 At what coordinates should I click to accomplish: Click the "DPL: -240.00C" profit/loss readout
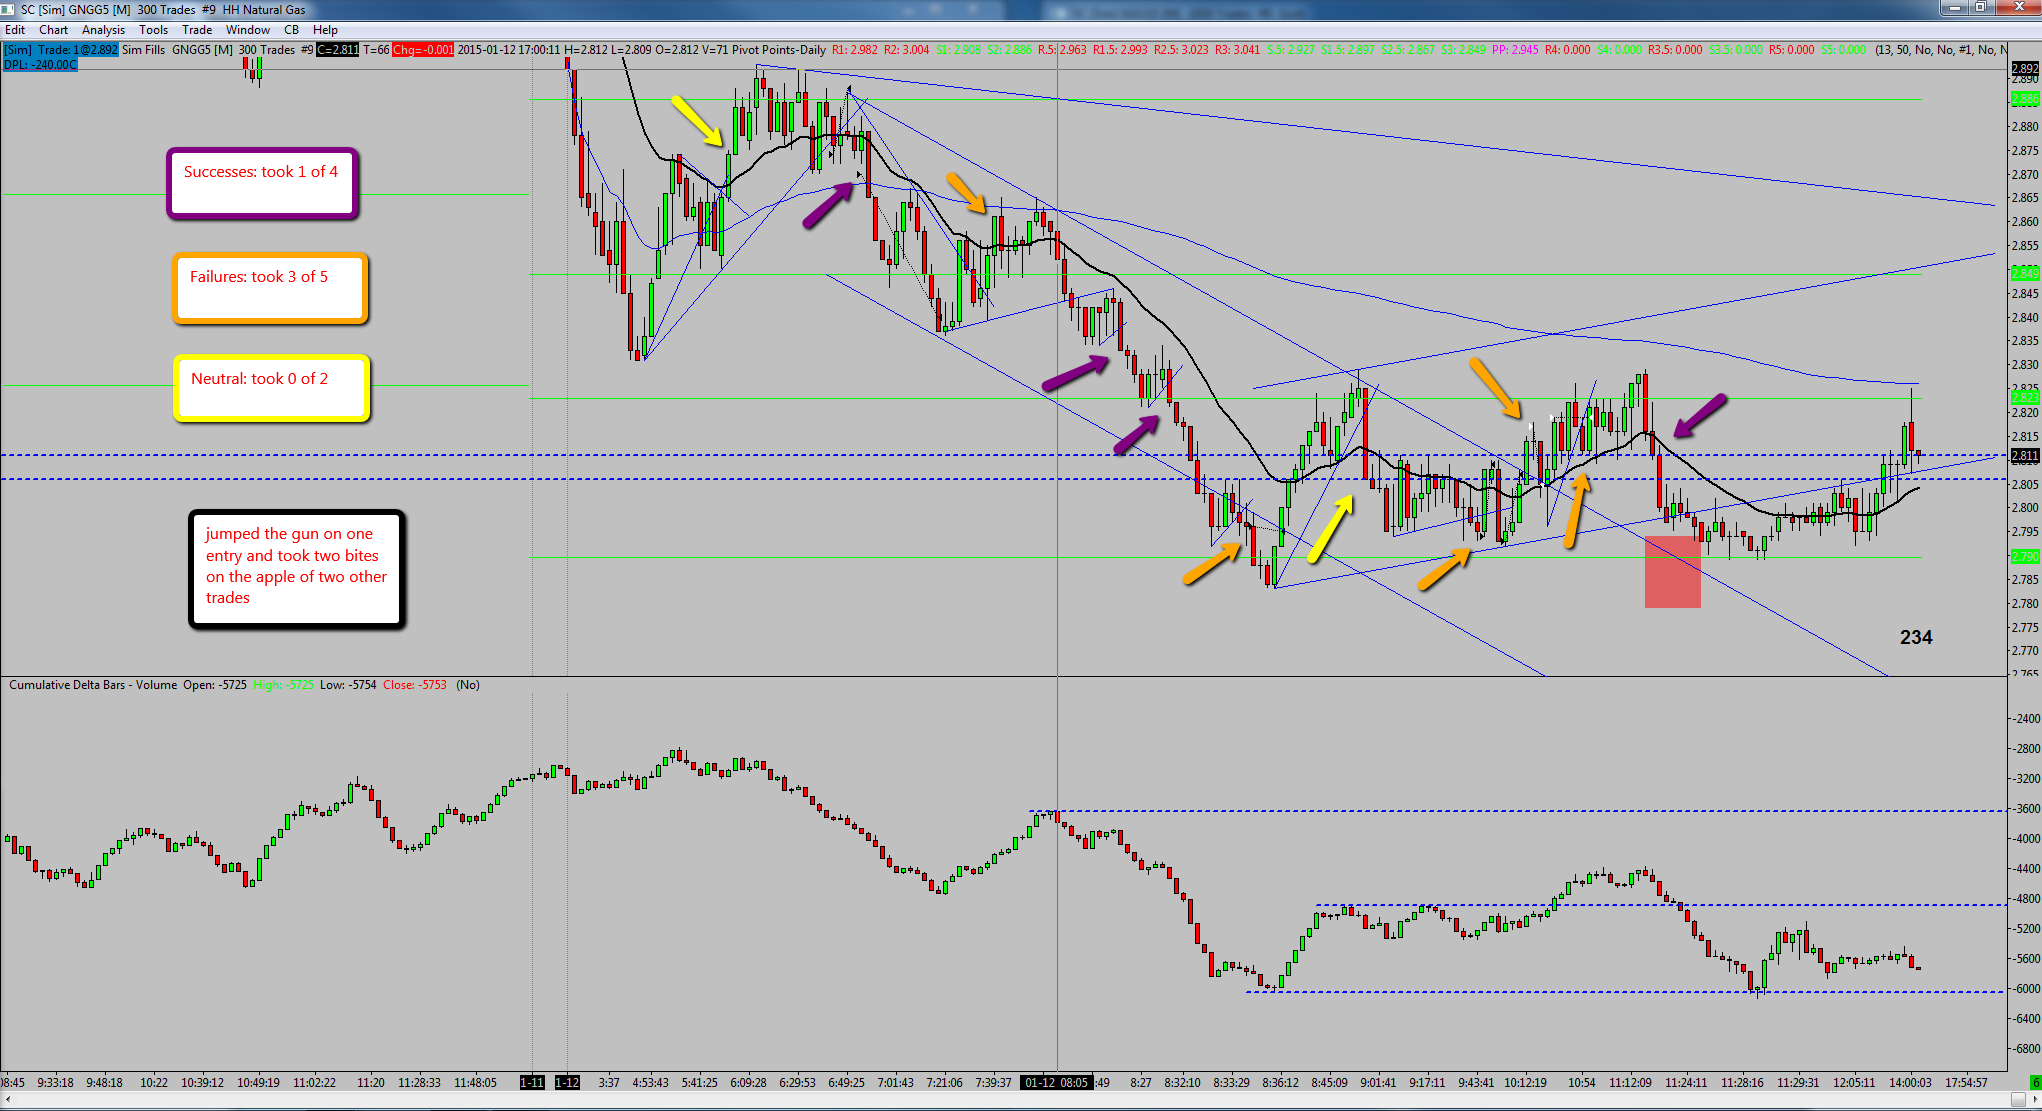40,65
